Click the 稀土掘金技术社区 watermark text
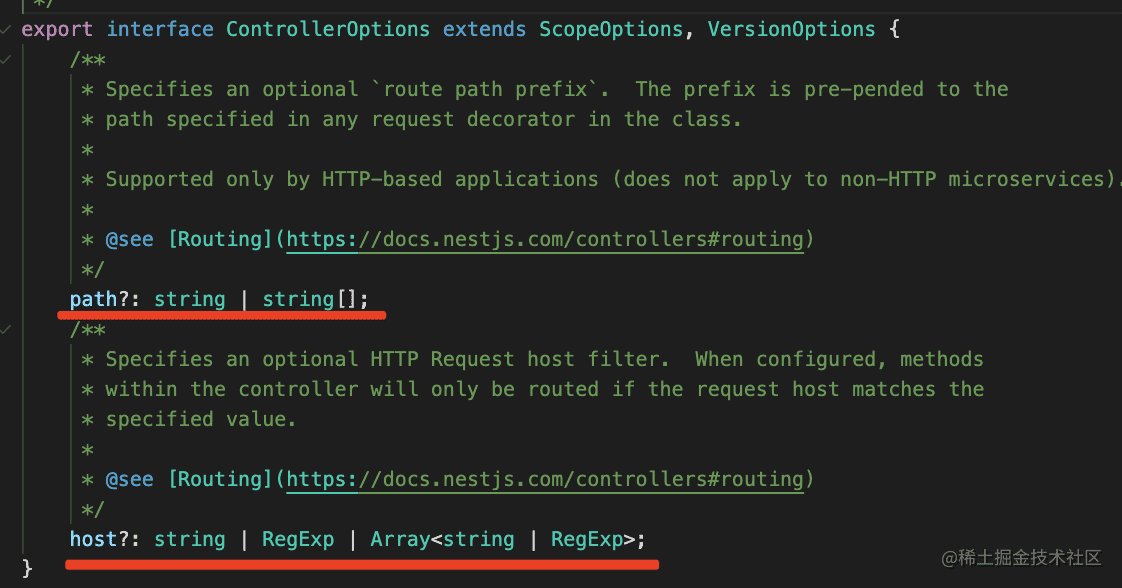This screenshot has width=1122, height=588. [1030, 557]
